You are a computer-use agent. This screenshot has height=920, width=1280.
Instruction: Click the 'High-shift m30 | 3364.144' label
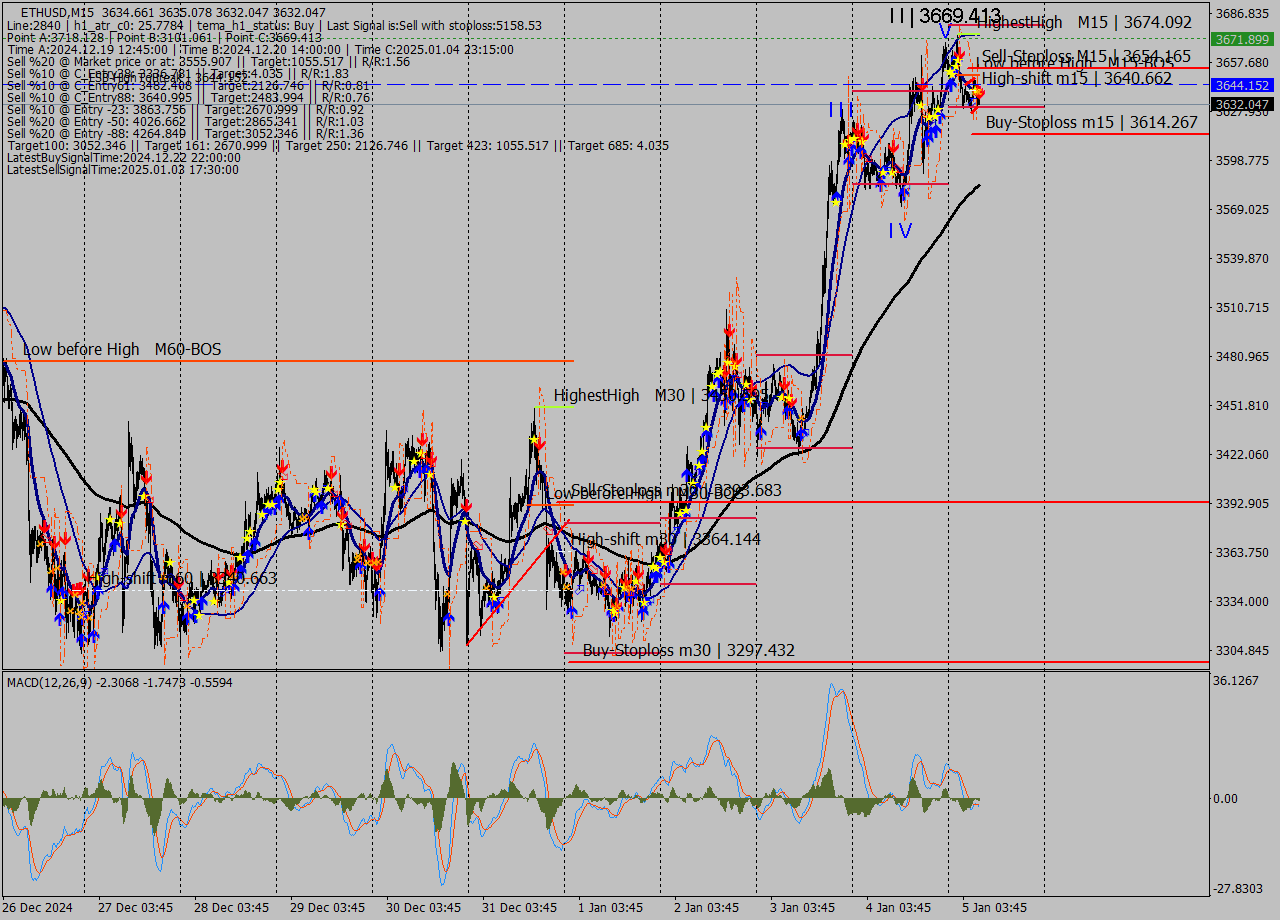click(665, 539)
